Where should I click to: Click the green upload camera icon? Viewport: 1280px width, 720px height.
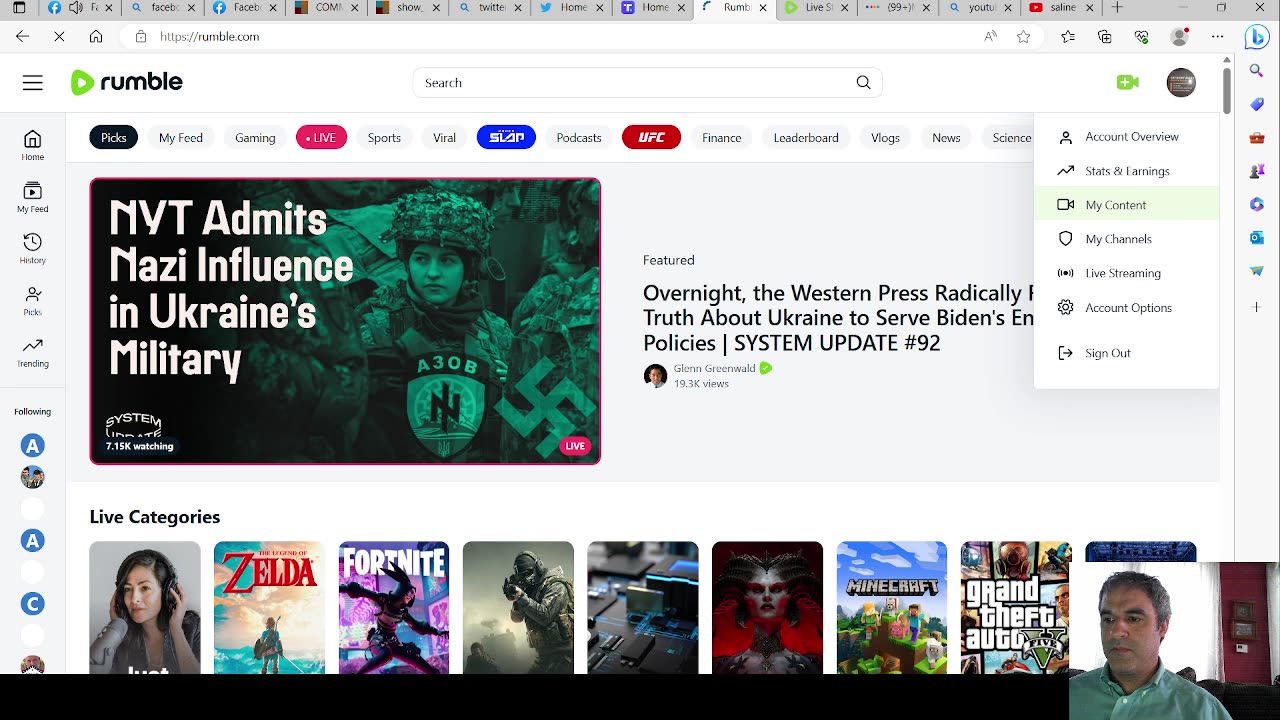coord(1128,83)
